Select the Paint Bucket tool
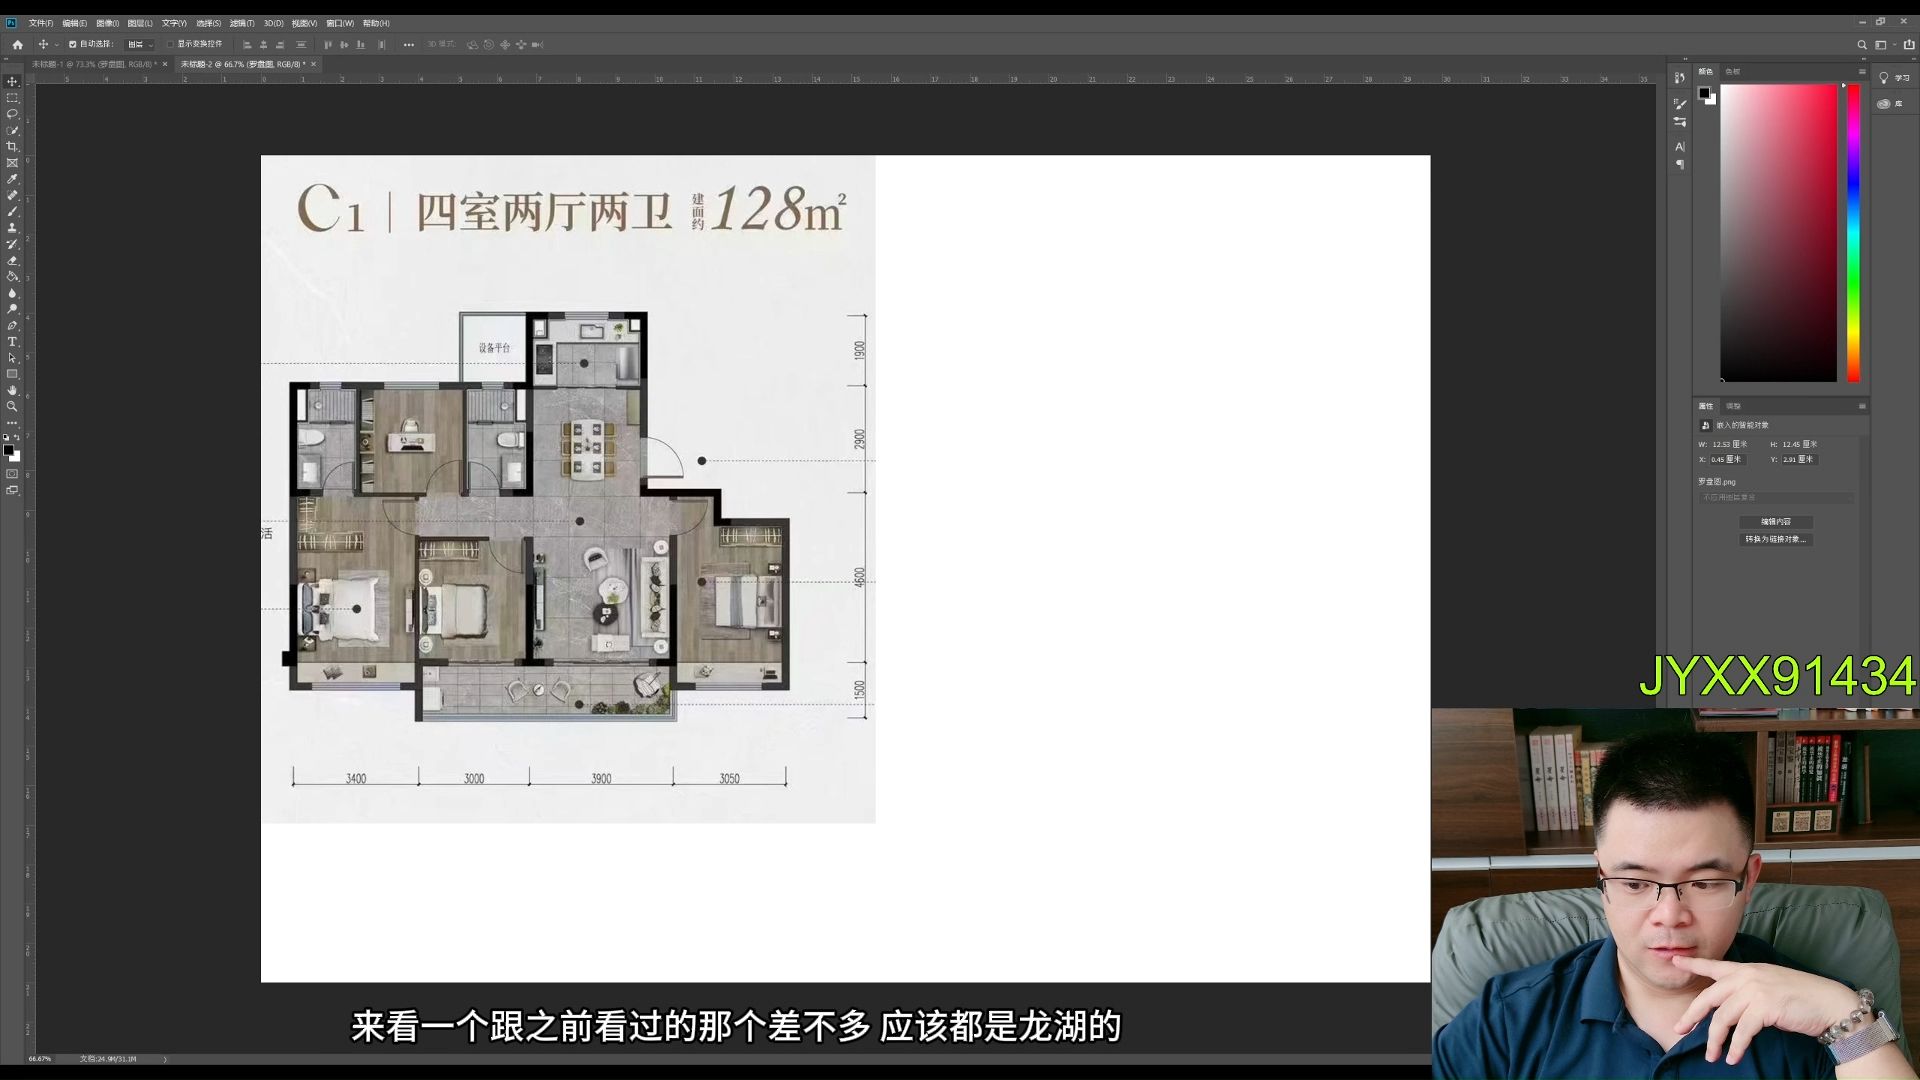The image size is (1920, 1080). 12,277
